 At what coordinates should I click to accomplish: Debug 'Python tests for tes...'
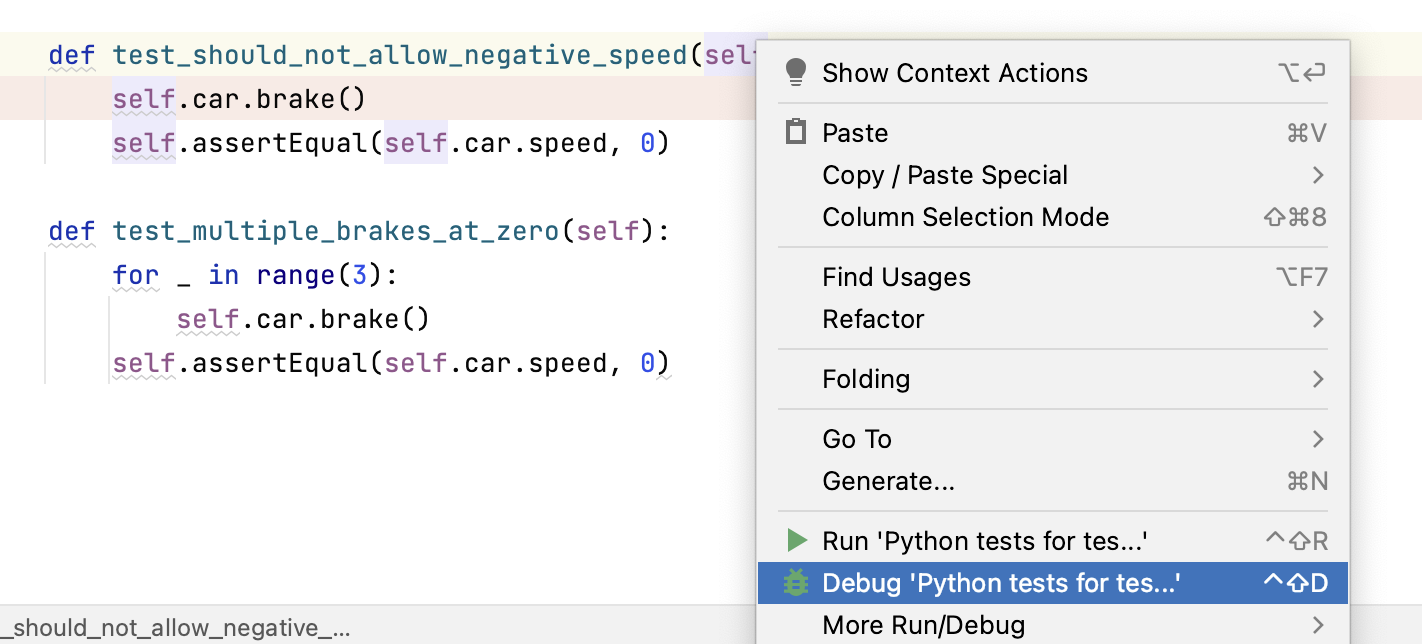1000,582
